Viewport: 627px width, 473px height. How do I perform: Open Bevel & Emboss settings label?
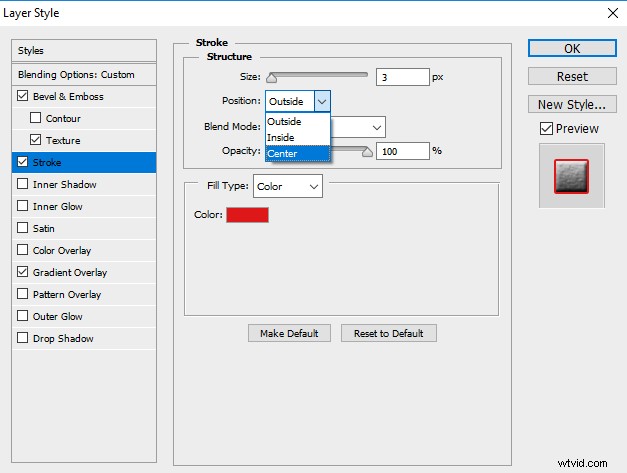pos(68,96)
